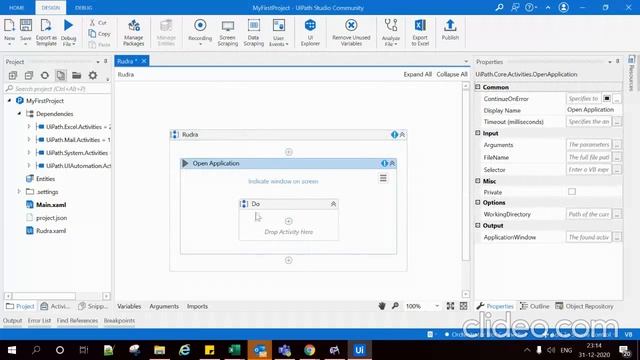Open UI Explorer
This screenshot has height=360, width=640.
310,32
